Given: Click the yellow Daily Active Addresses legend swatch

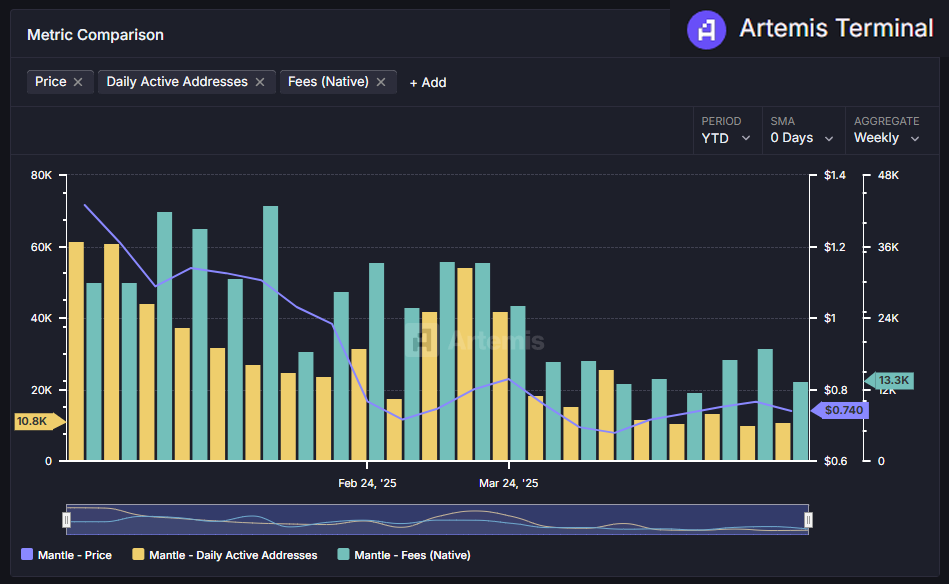Looking at the screenshot, I should pos(138,554).
